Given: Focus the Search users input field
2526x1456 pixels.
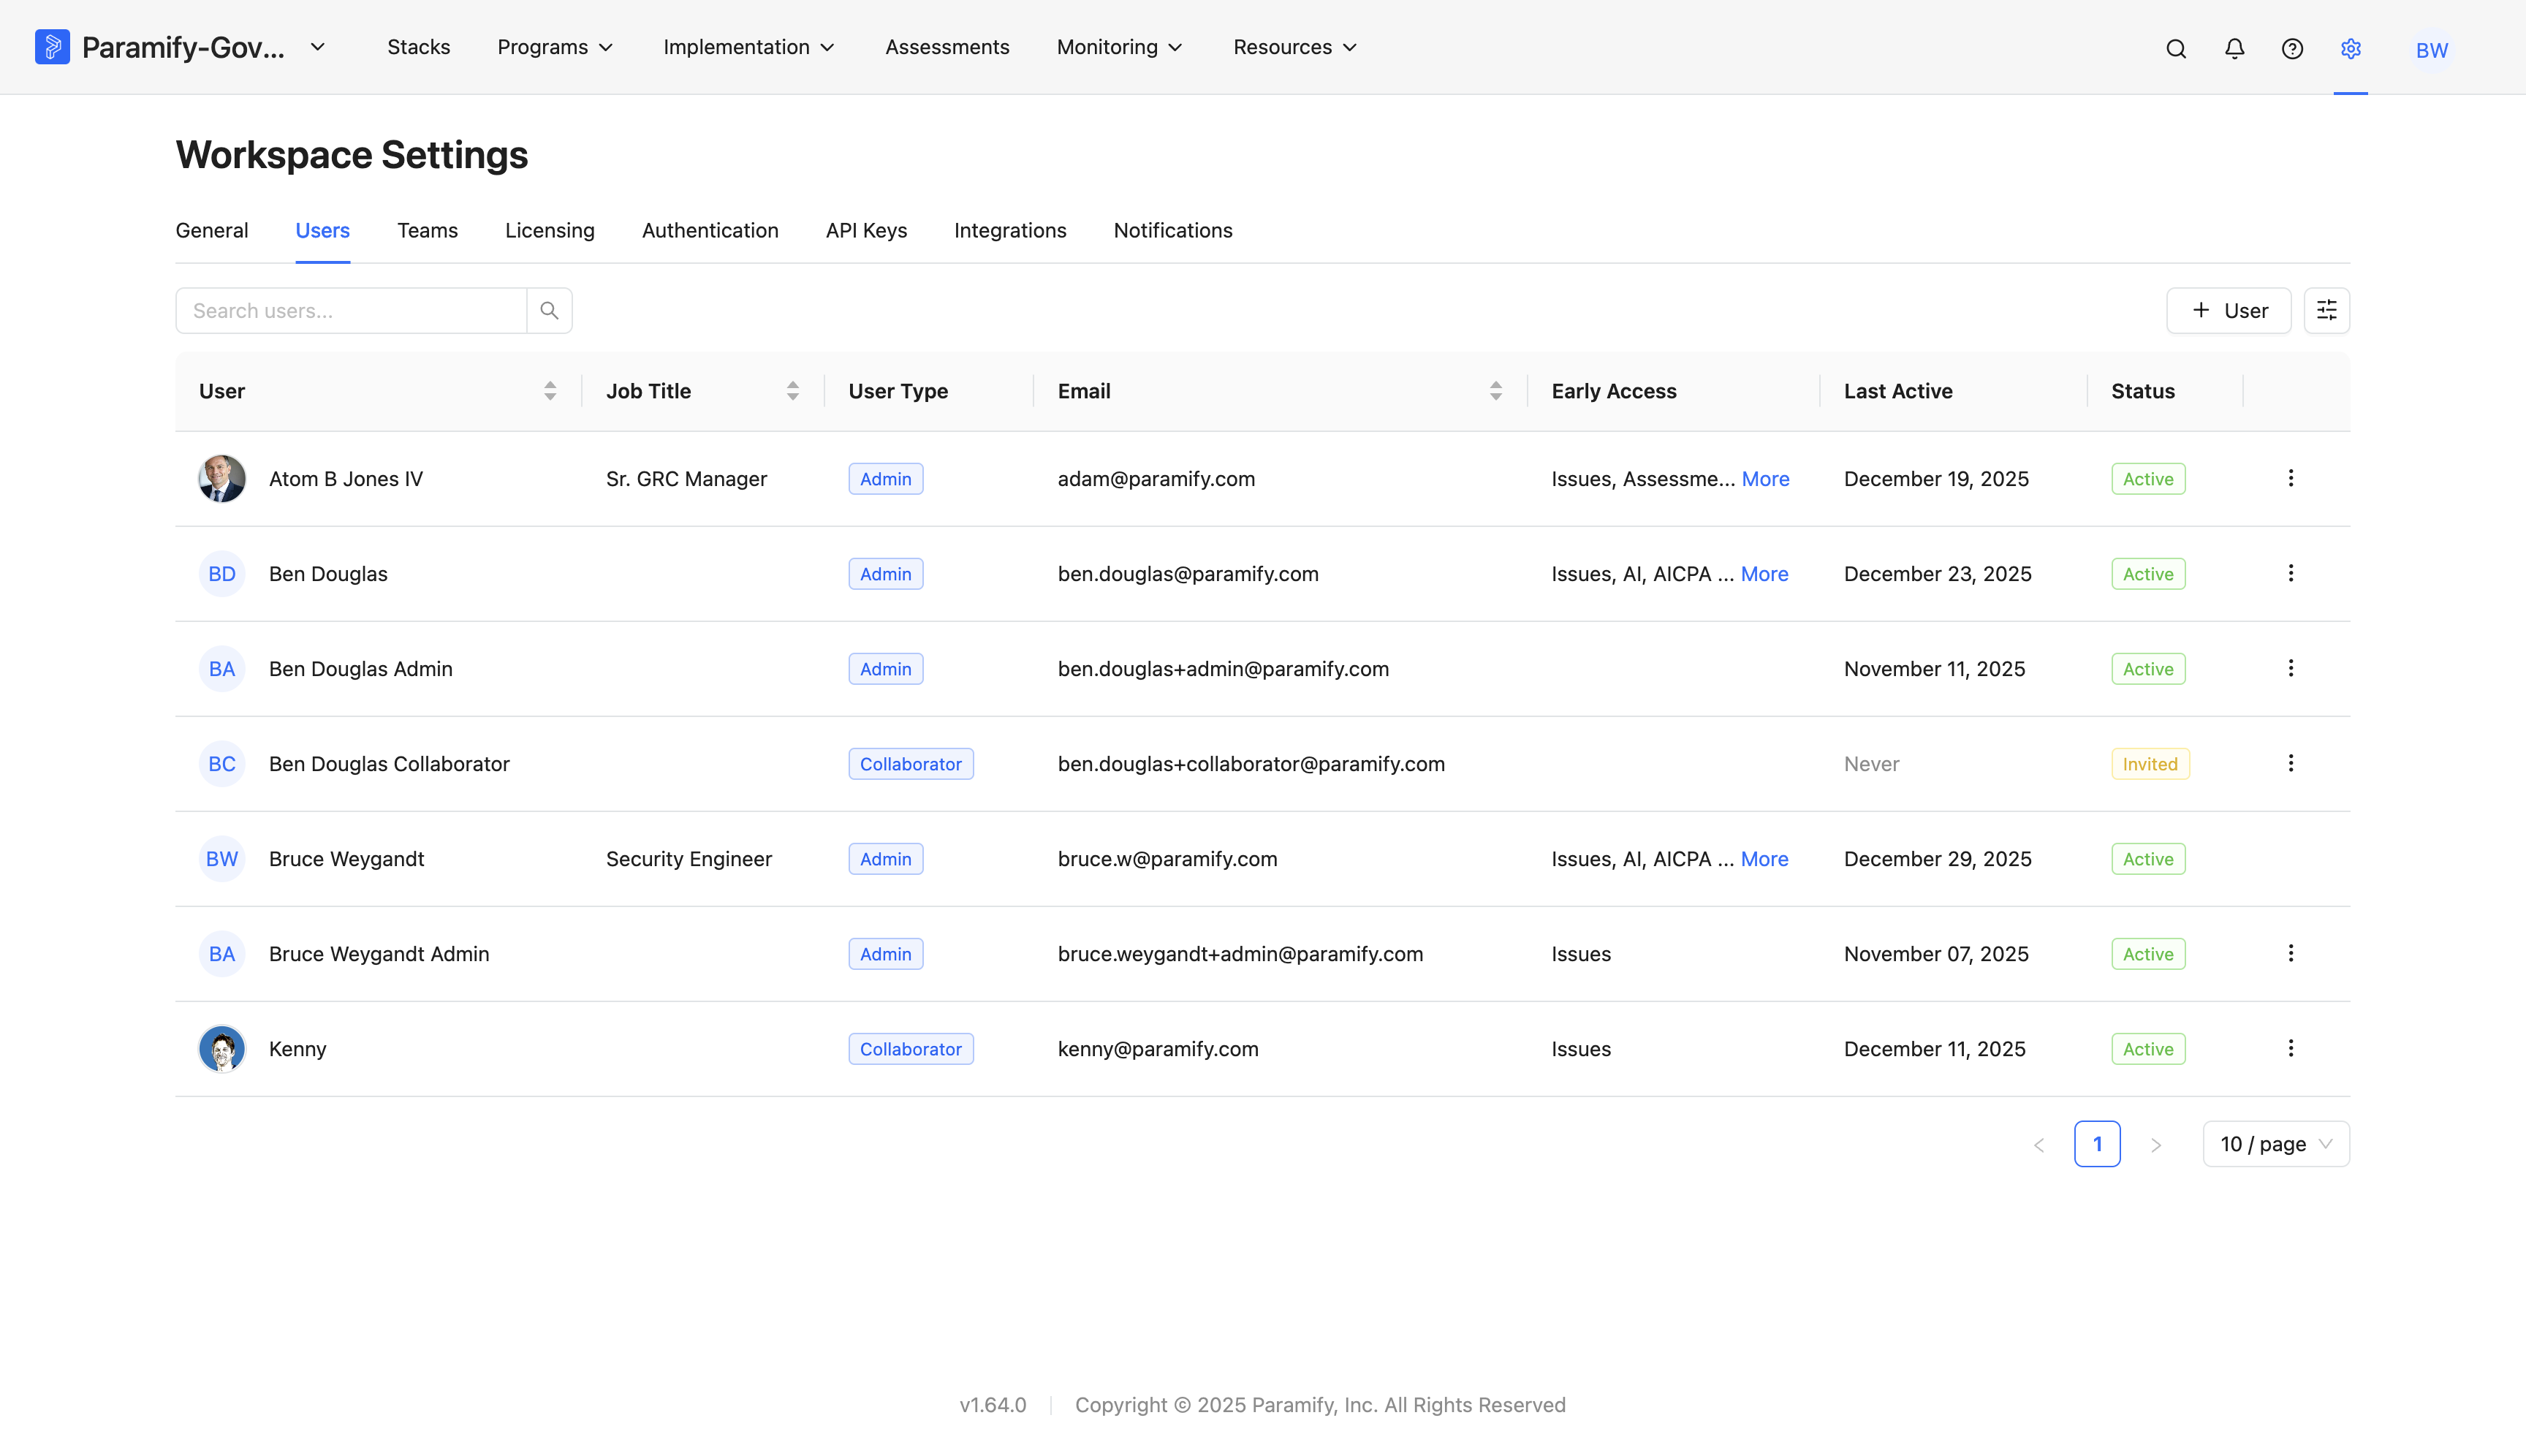Looking at the screenshot, I should click(351, 311).
